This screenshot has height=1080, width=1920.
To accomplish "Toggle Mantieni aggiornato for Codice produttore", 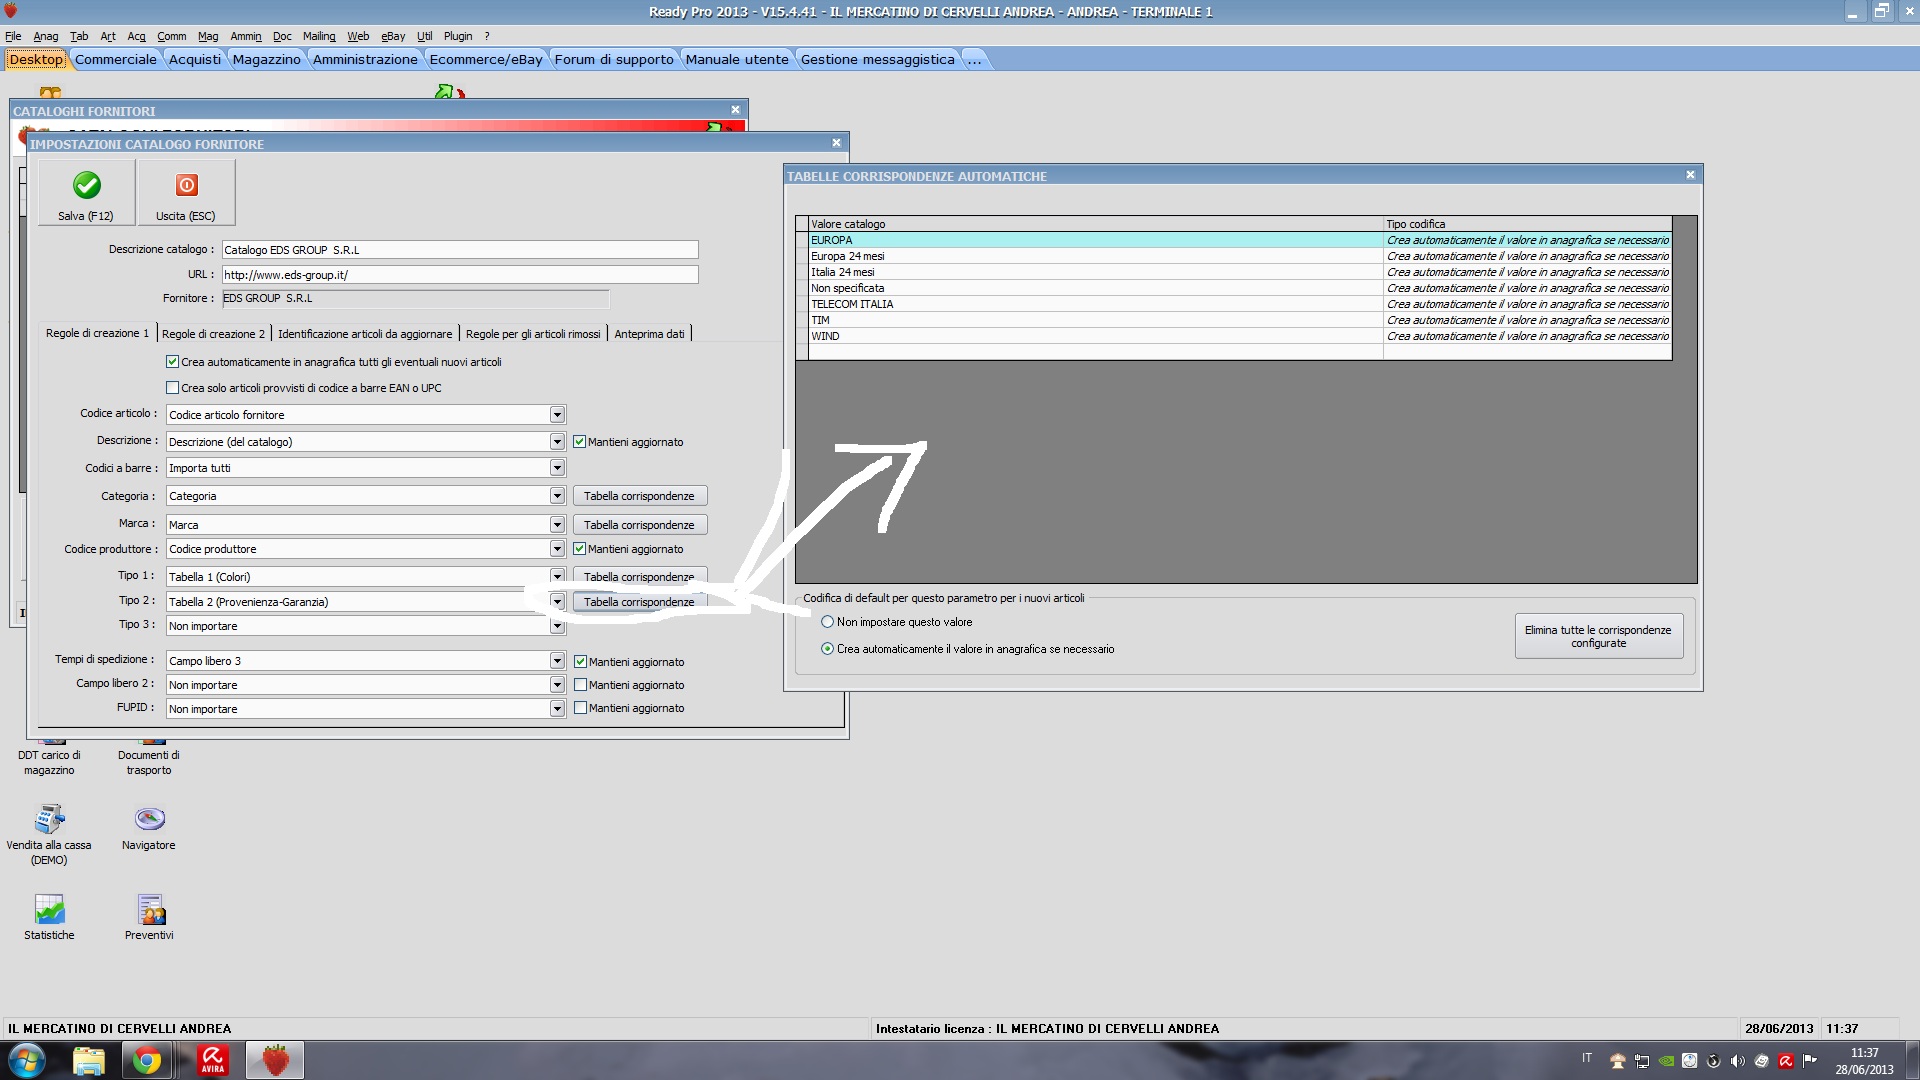I will click(x=579, y=549).
